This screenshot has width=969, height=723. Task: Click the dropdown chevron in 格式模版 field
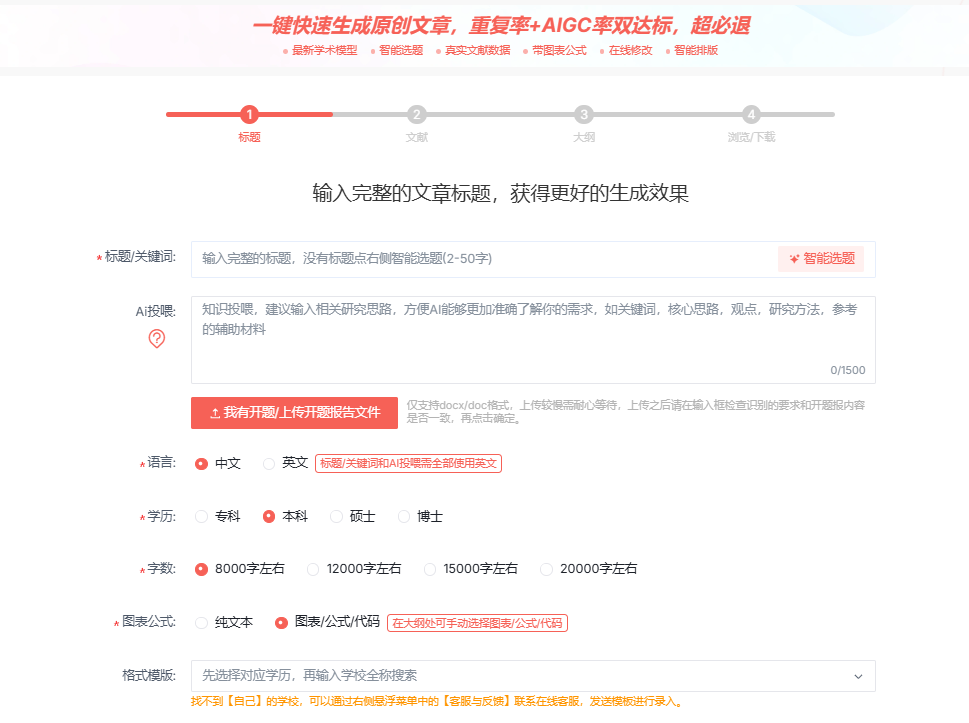[x=858, y=676]
